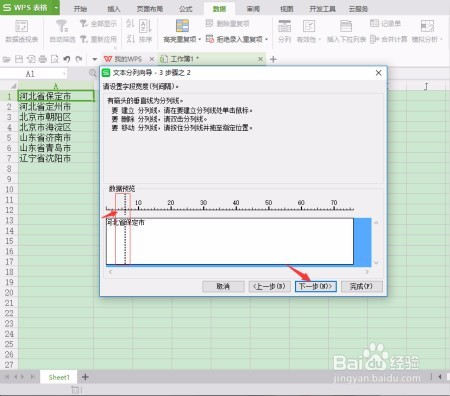The image size is (450, 396).
Task: Expand the 高亮重复项 dropdown arrow
Action: point(199,39)
